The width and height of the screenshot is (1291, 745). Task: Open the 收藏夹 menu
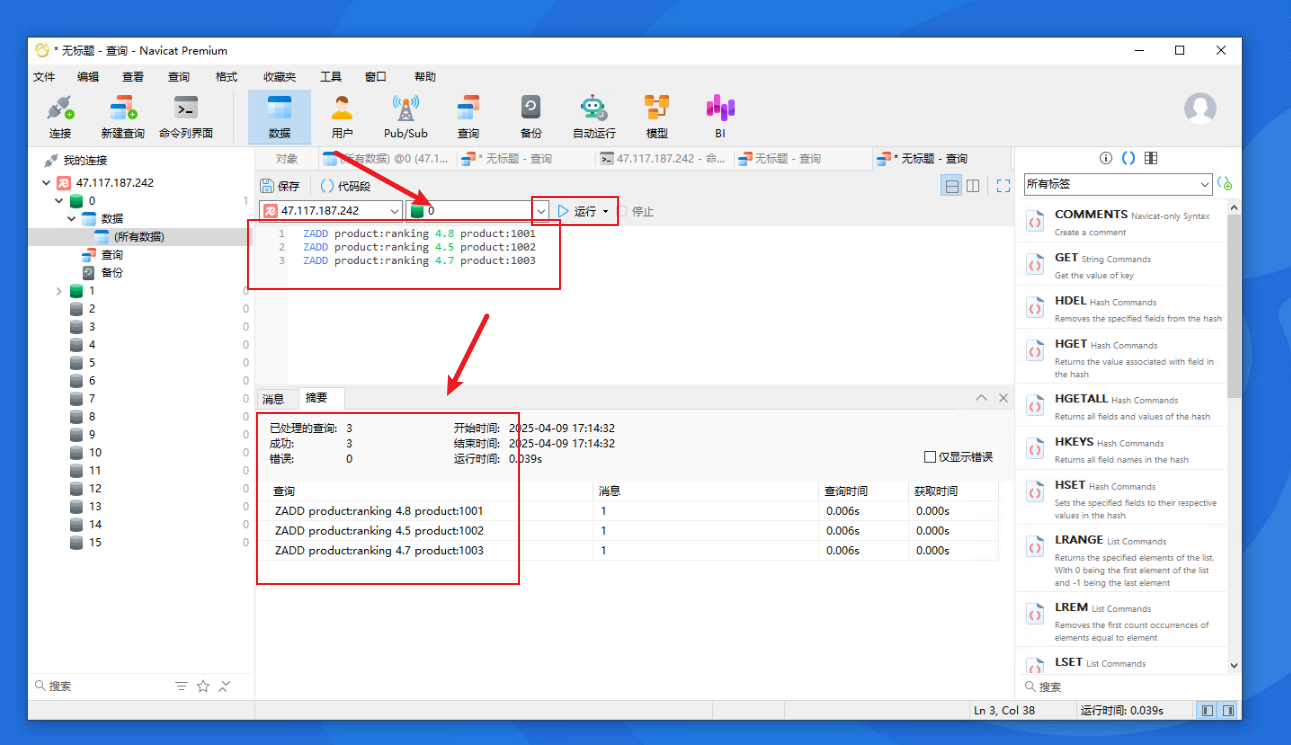pyautogui.click(x=280, y=77)
